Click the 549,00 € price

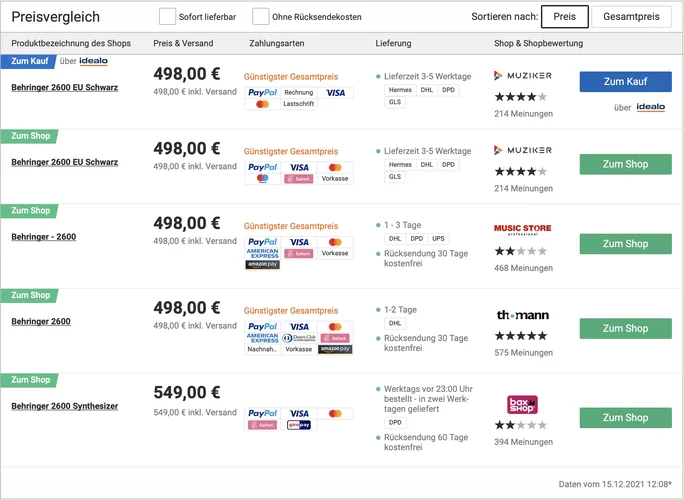pos(186,392)
